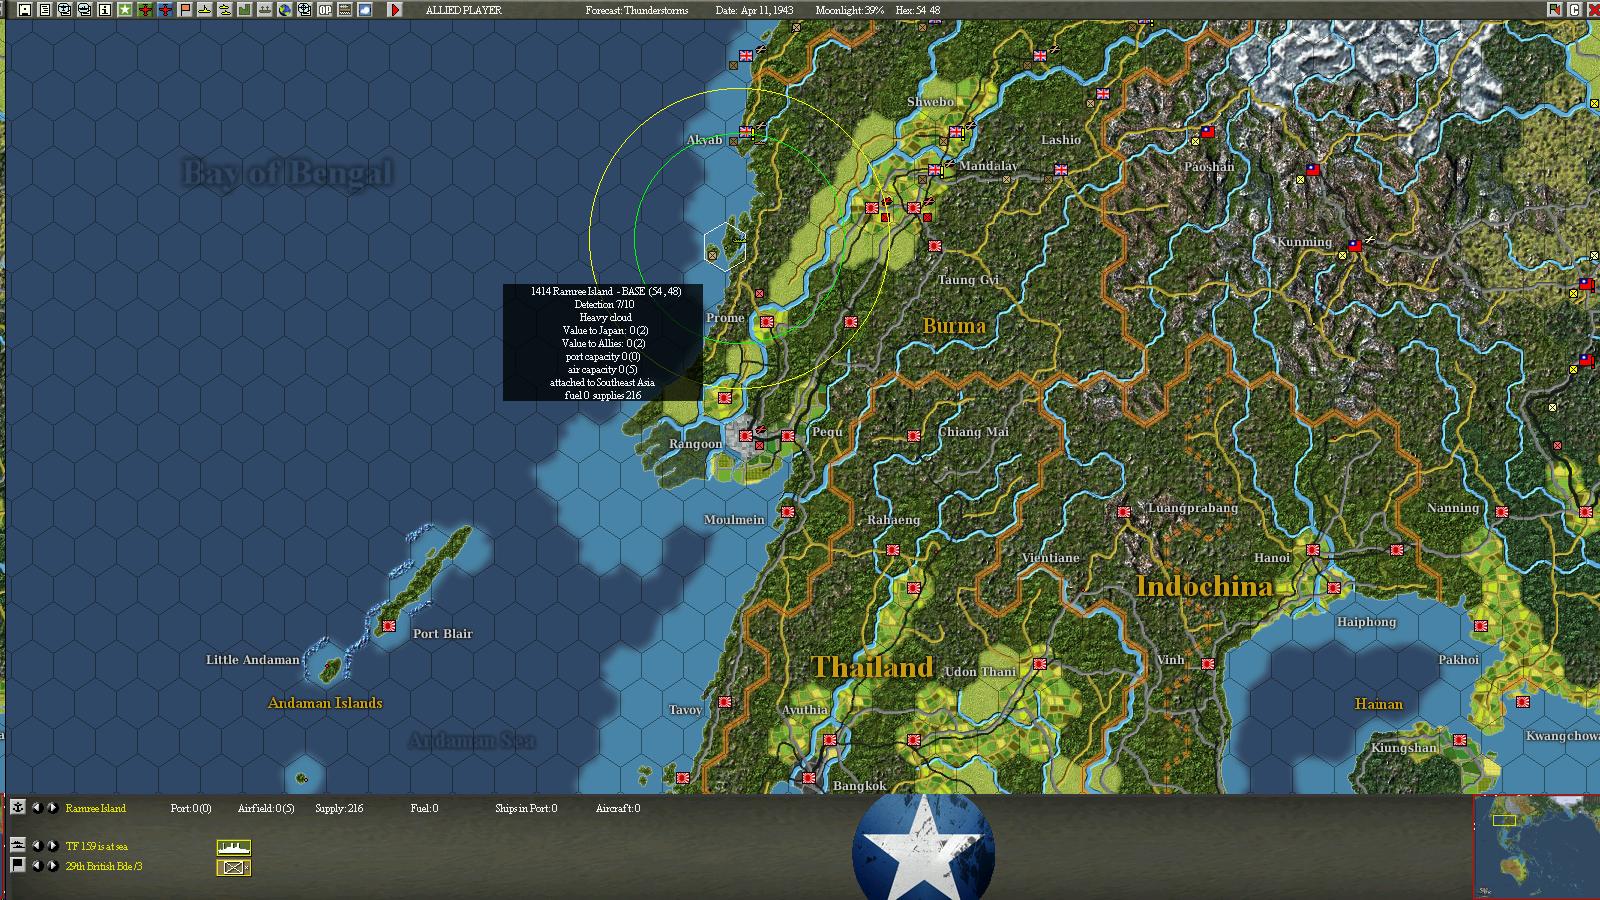Click the 'Supply: 216' value in bottom panel
The width and height of the screenshot is (1600, 900).
(339, 808)
